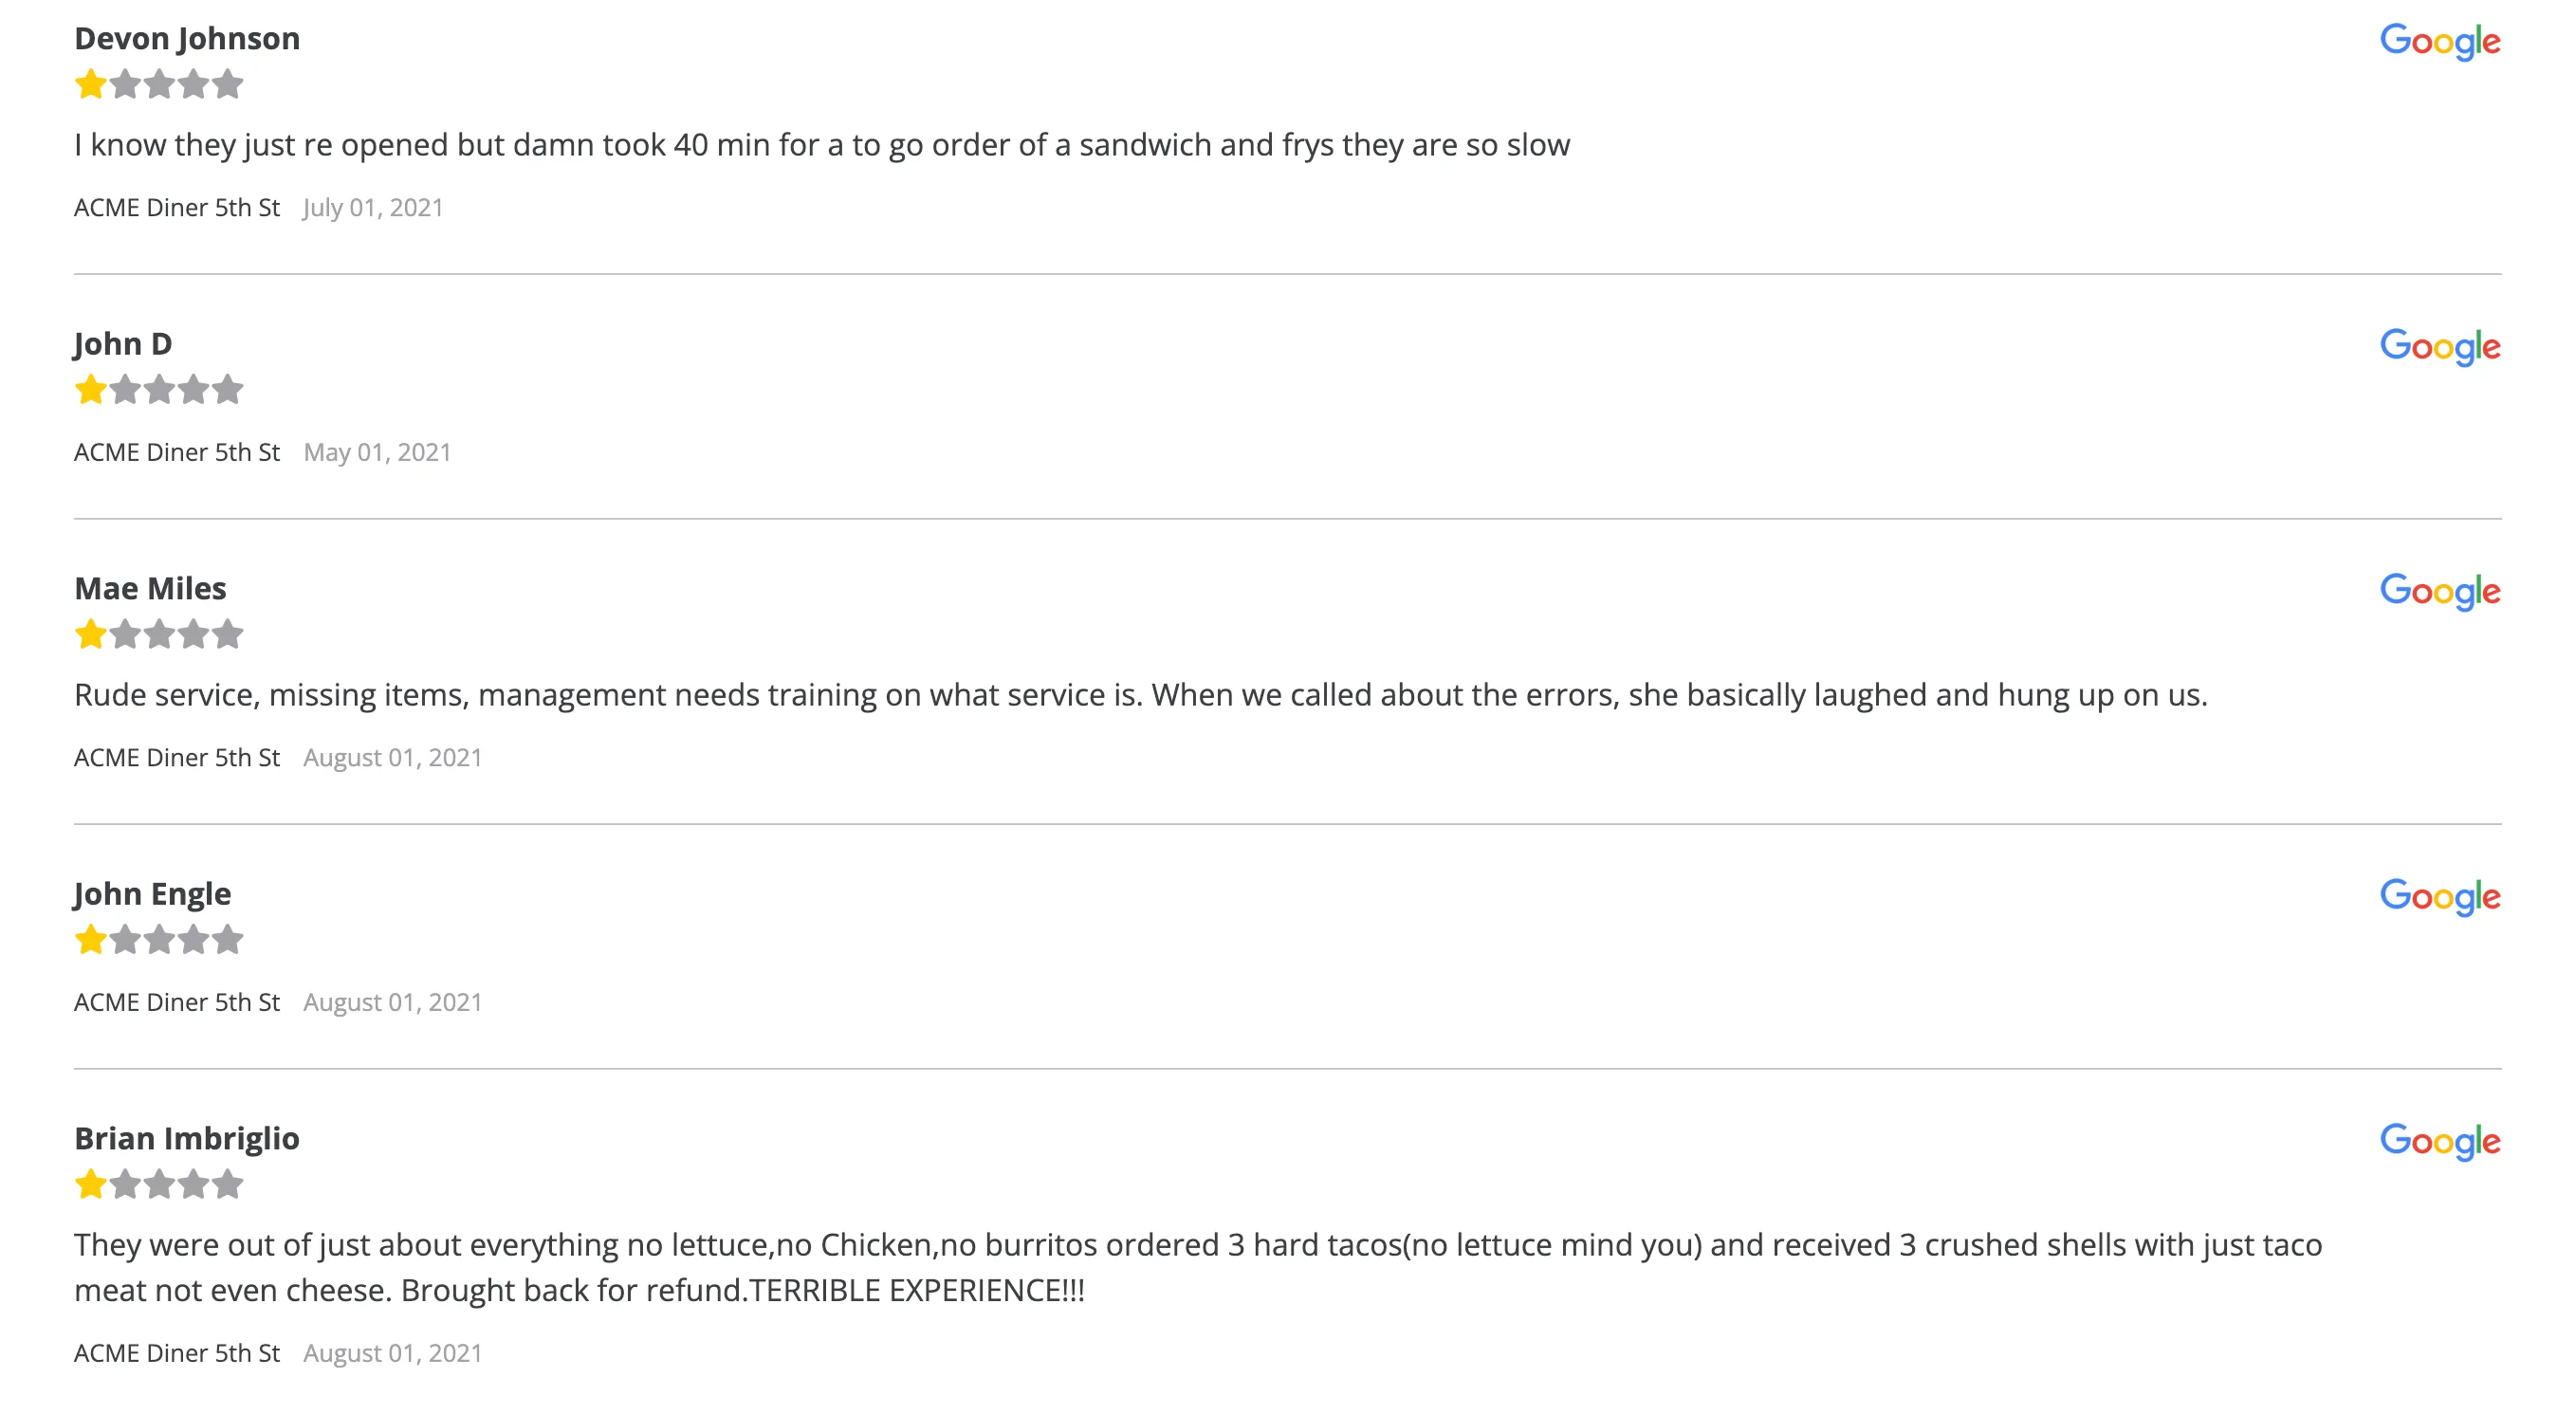The height and width of the screenshot is (1414, 2576).
Task: Click the yellow star in Devon Johnson's rating
Action: 91,84
